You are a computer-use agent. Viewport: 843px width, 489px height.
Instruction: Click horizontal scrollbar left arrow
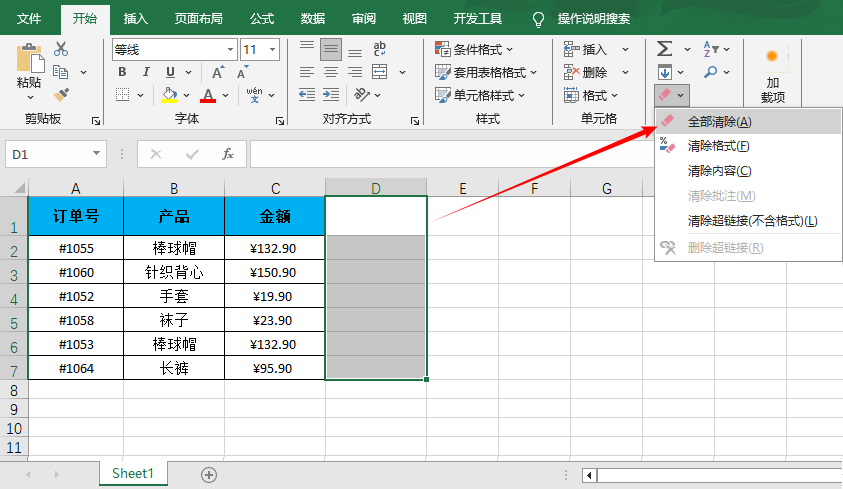click(x=589, y=475)
